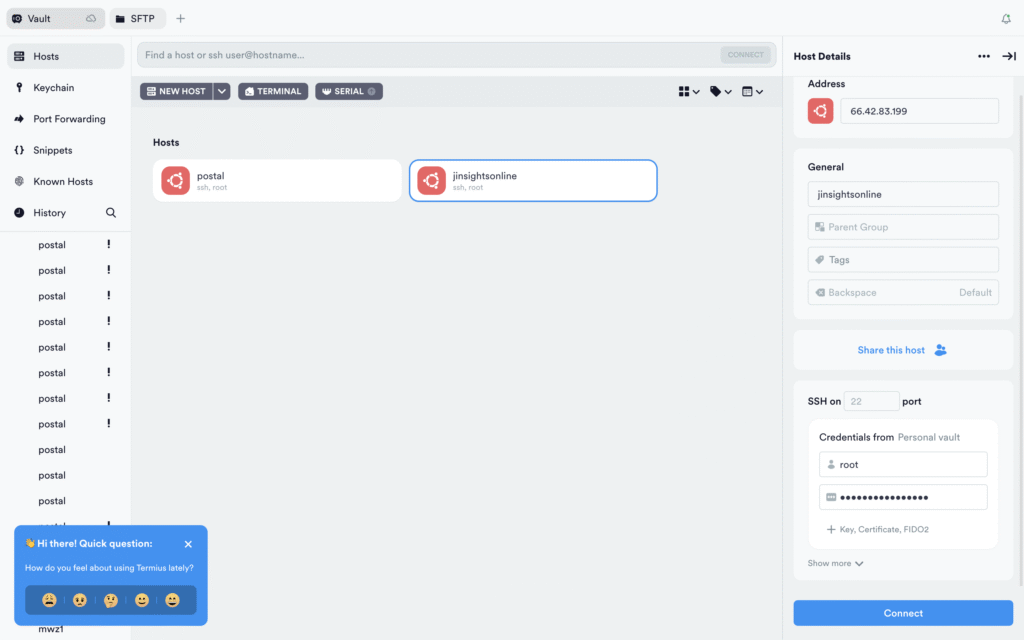Image resolution: width=1024 pixels, height=640 pixels.
Task: Click the Tags input field
Action: tap(903, 259)
